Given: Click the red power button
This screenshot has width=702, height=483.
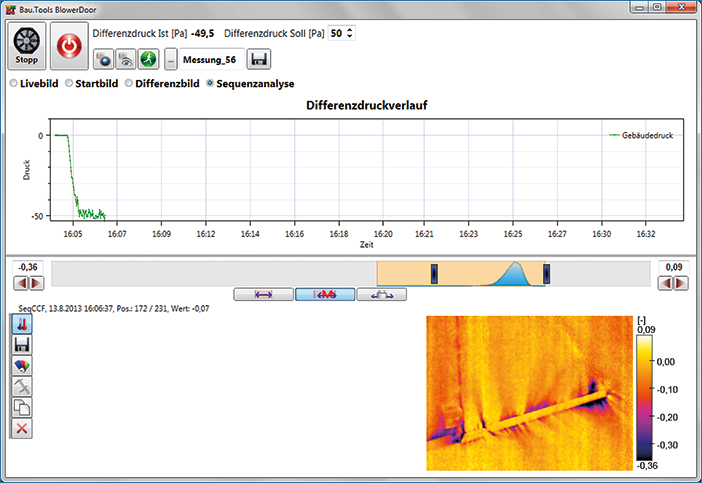Looking at the screenshot, I should click(69, 46).
